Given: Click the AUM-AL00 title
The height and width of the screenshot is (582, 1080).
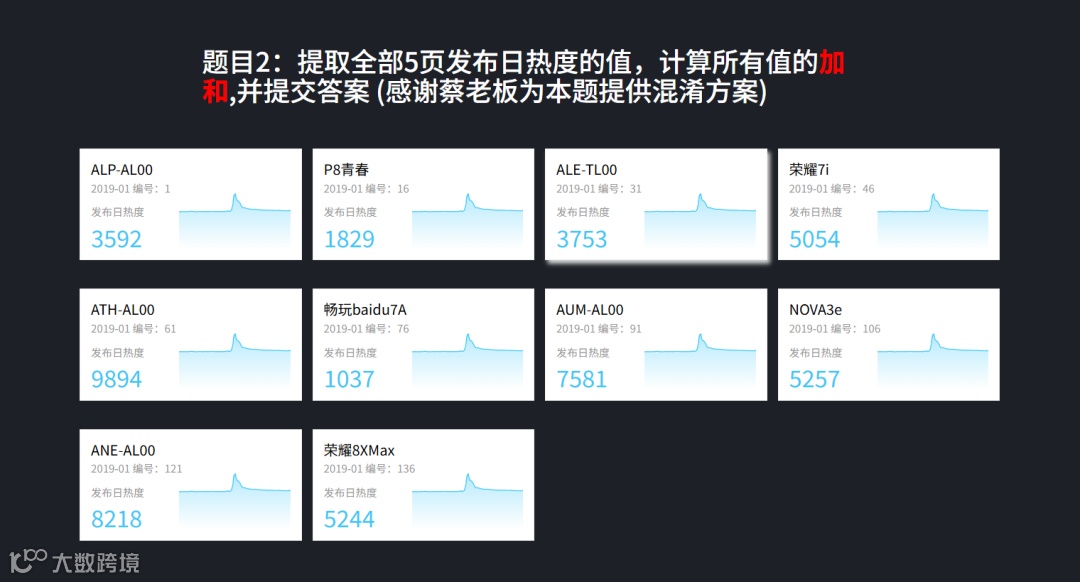Looking at the screenshot, I should (x=590, y=310).
